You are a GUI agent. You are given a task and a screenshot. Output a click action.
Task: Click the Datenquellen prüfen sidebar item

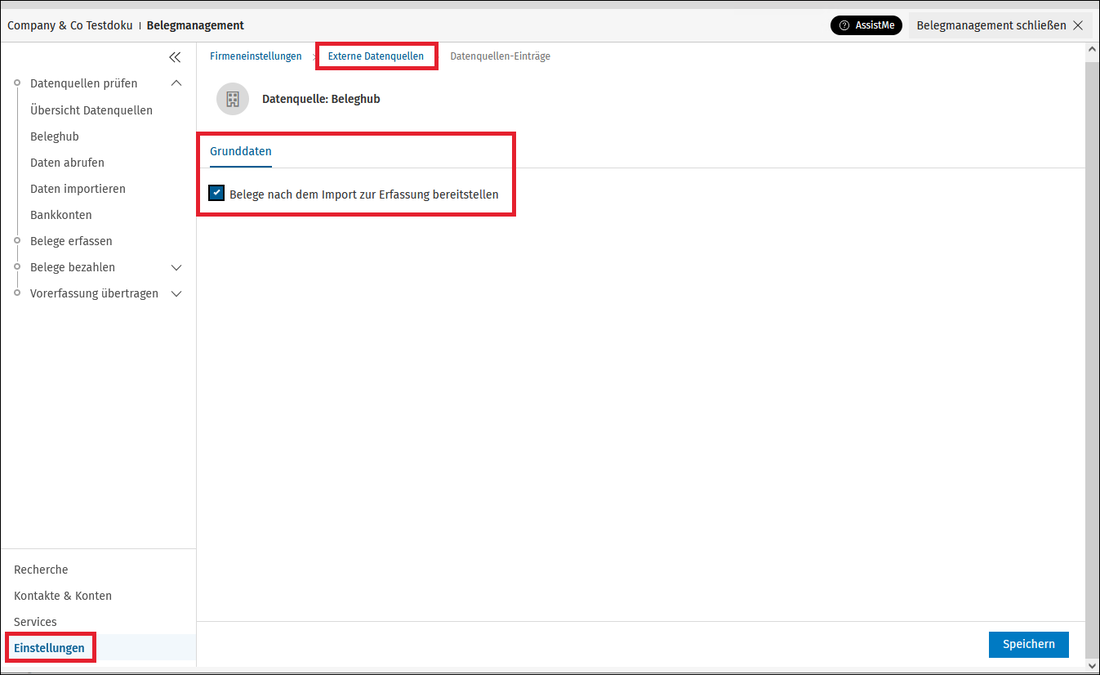[83, 83]
